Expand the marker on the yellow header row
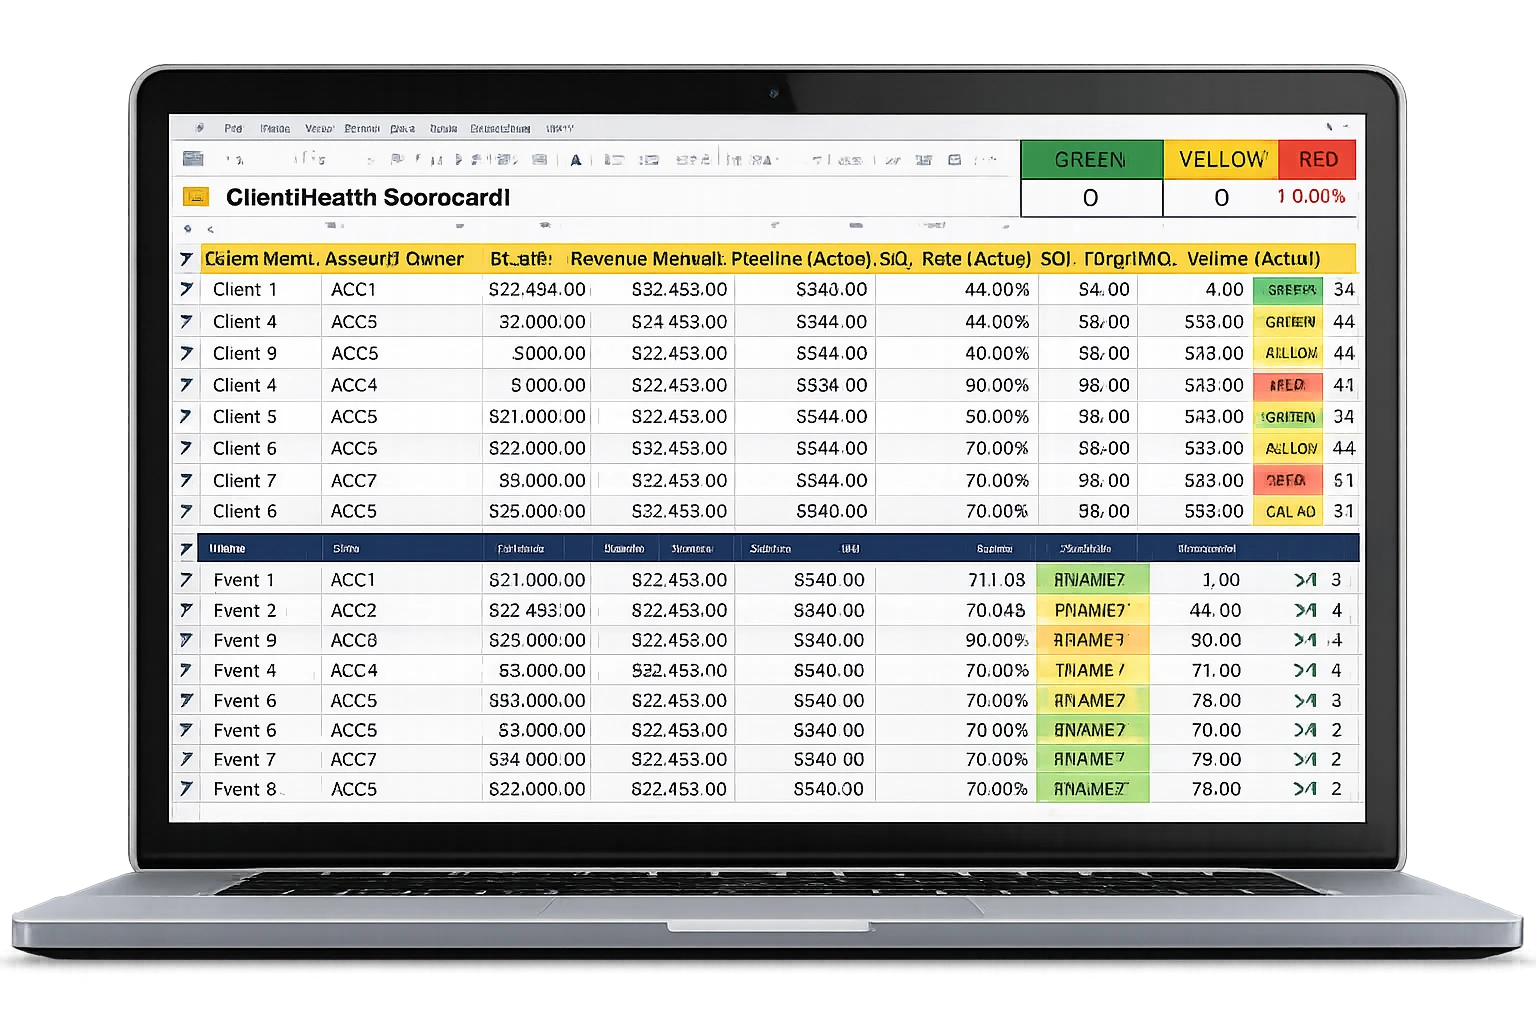Image resolution: width=1536 pixels, height=1024 pixels. (186, 259)
